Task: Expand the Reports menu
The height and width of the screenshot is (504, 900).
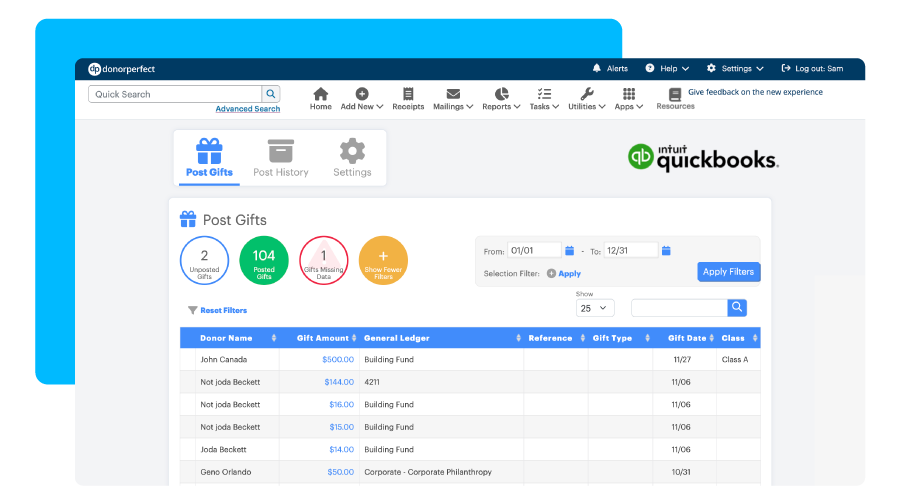Action: click(x=501, y=99)
